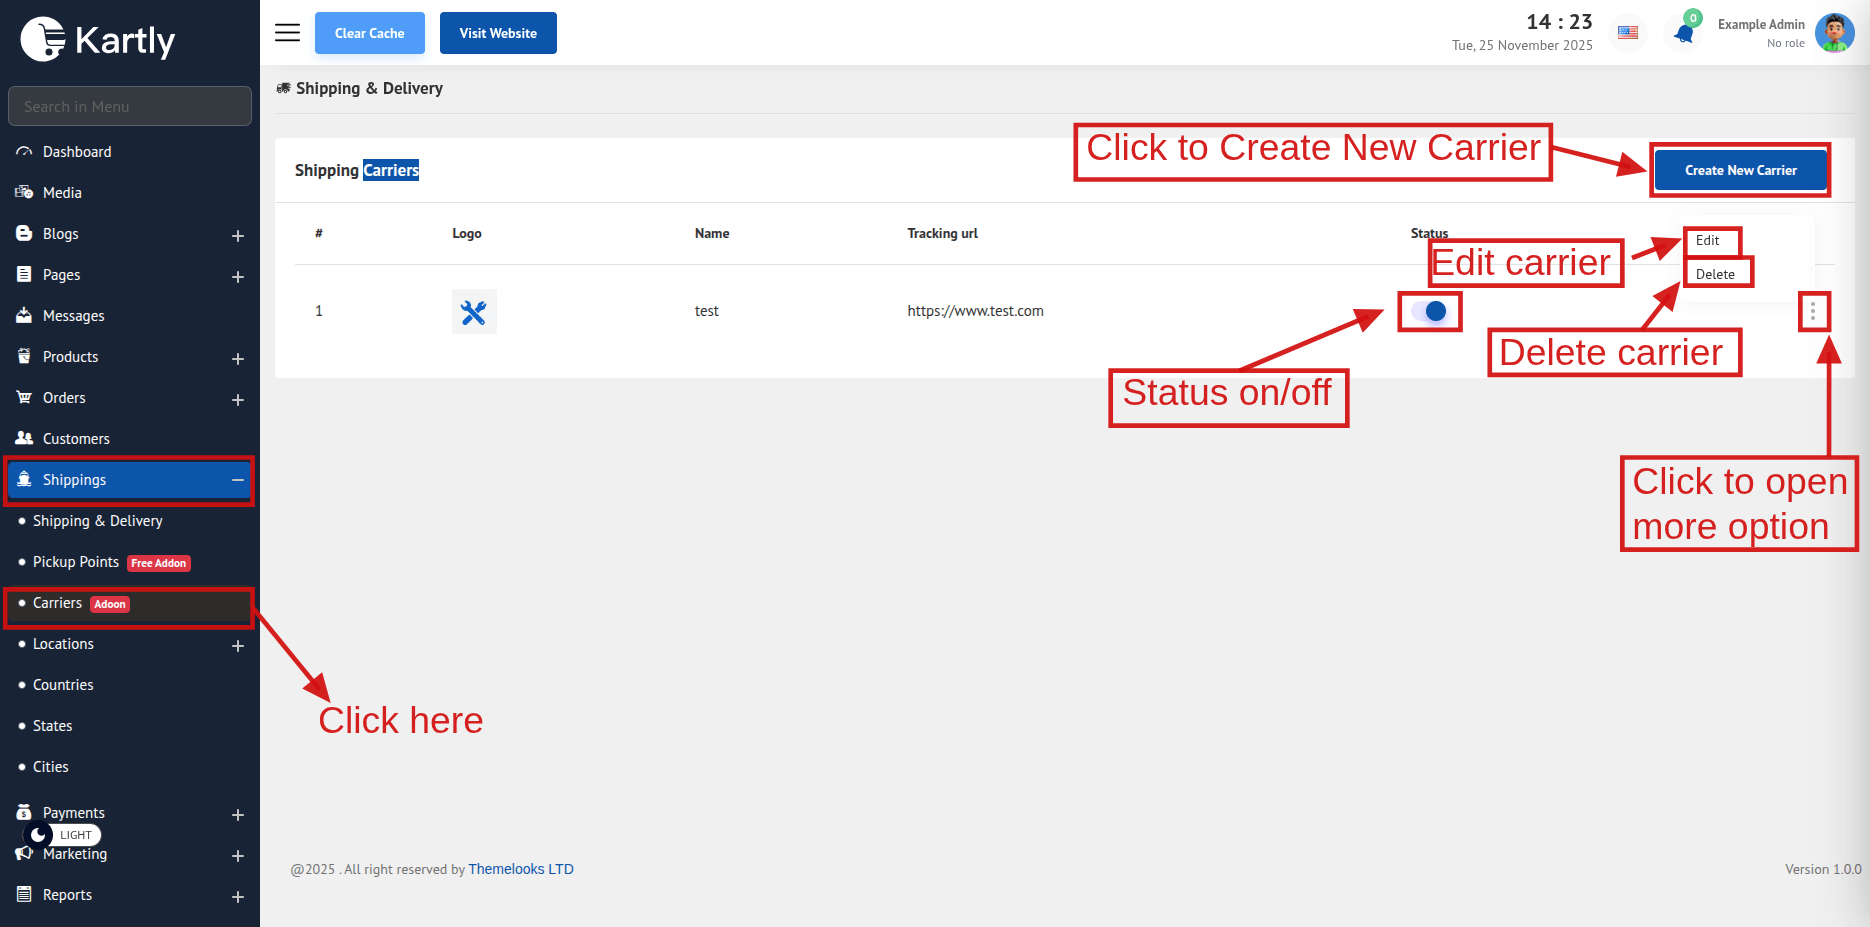
Task: Expand the Products submenu
Action: (237, 359)
